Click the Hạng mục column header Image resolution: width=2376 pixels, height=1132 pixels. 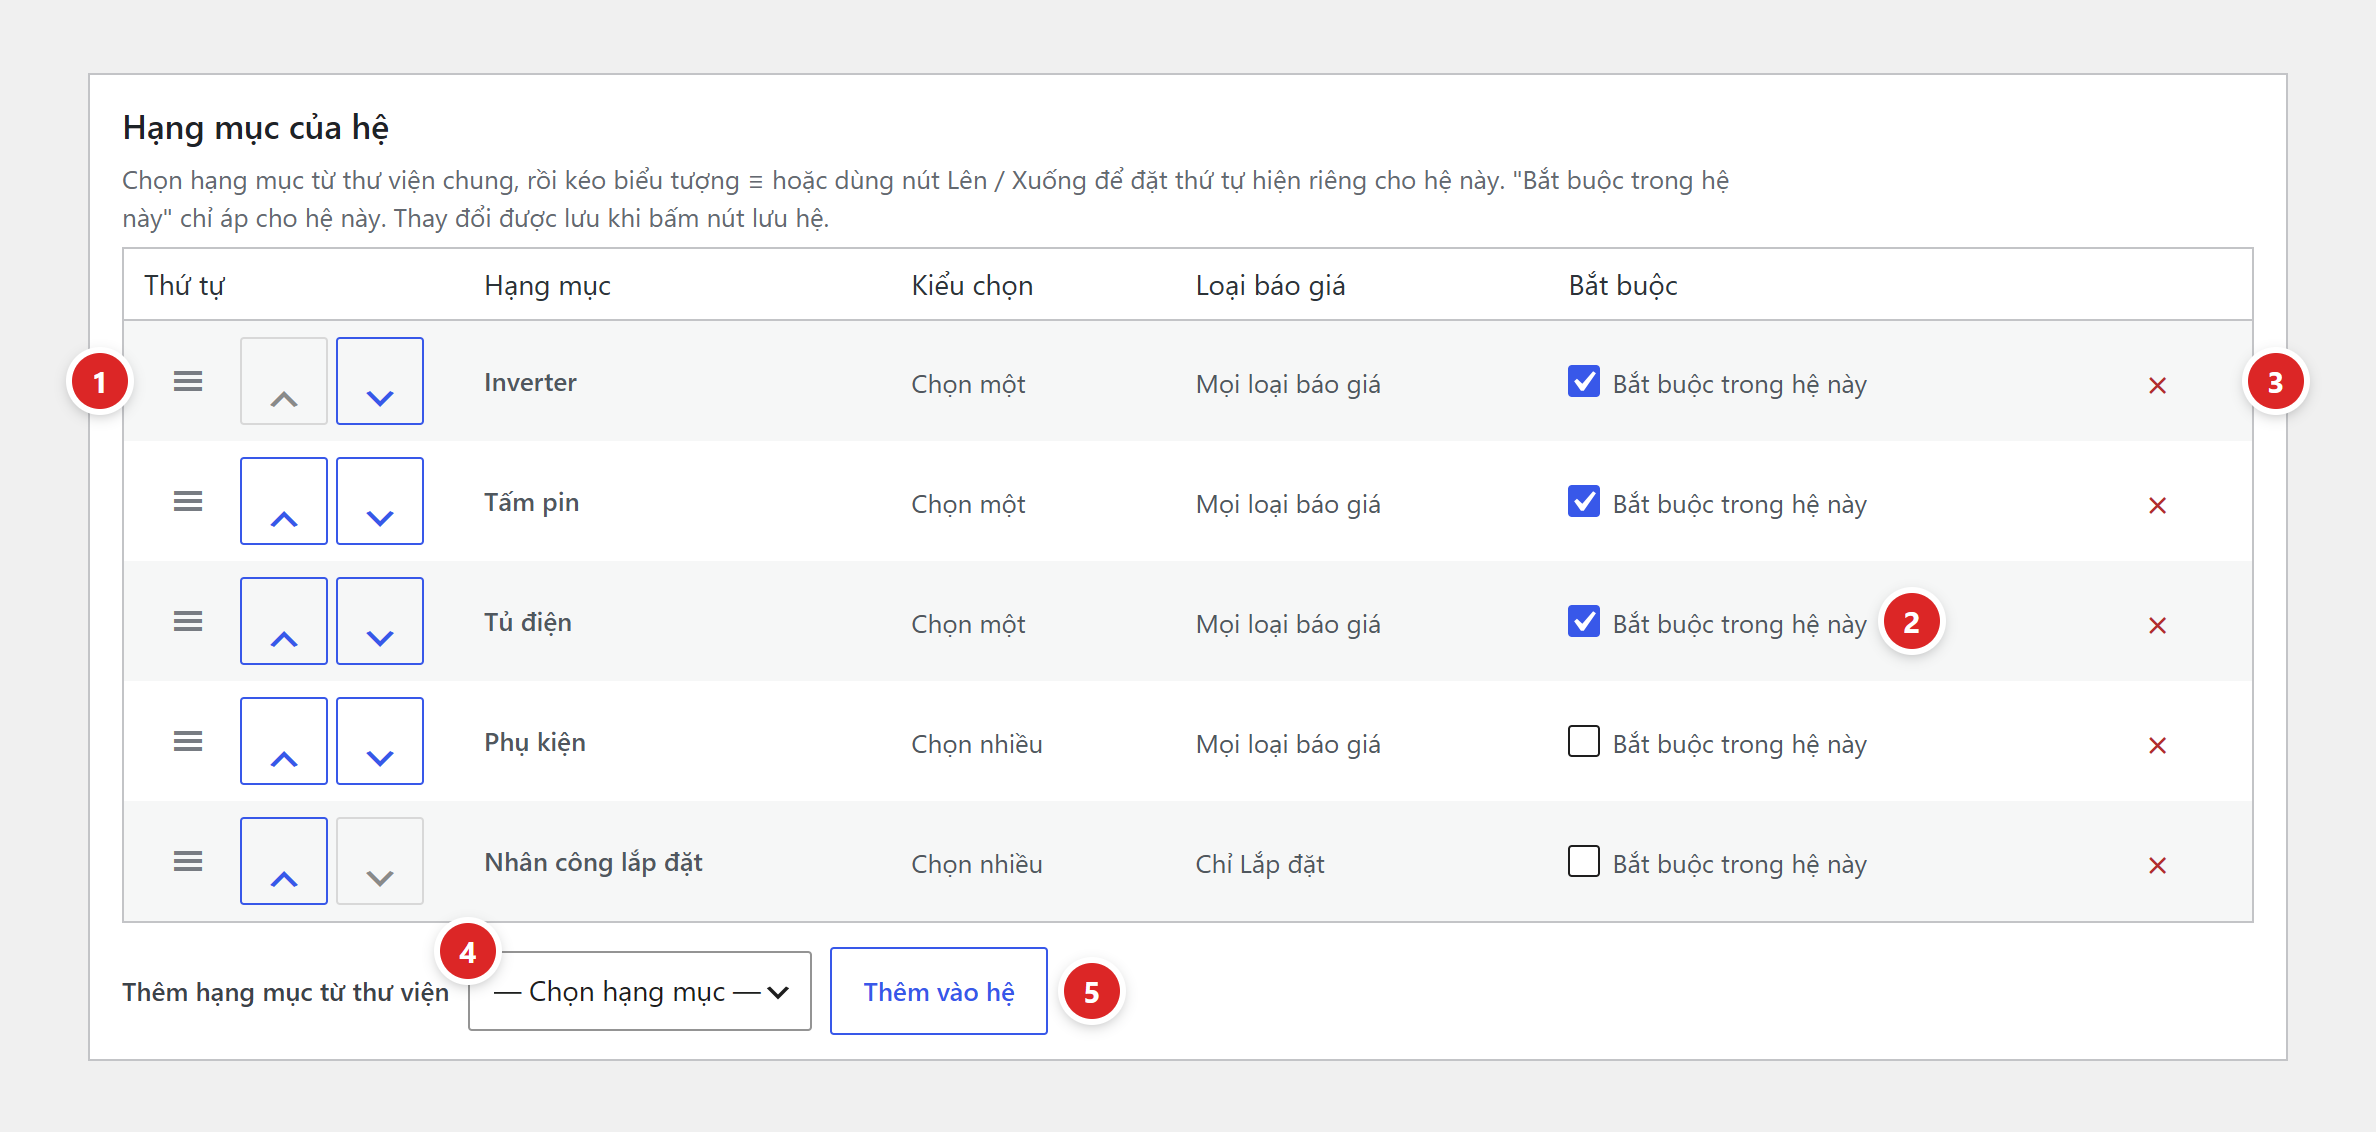coord(547,286)
